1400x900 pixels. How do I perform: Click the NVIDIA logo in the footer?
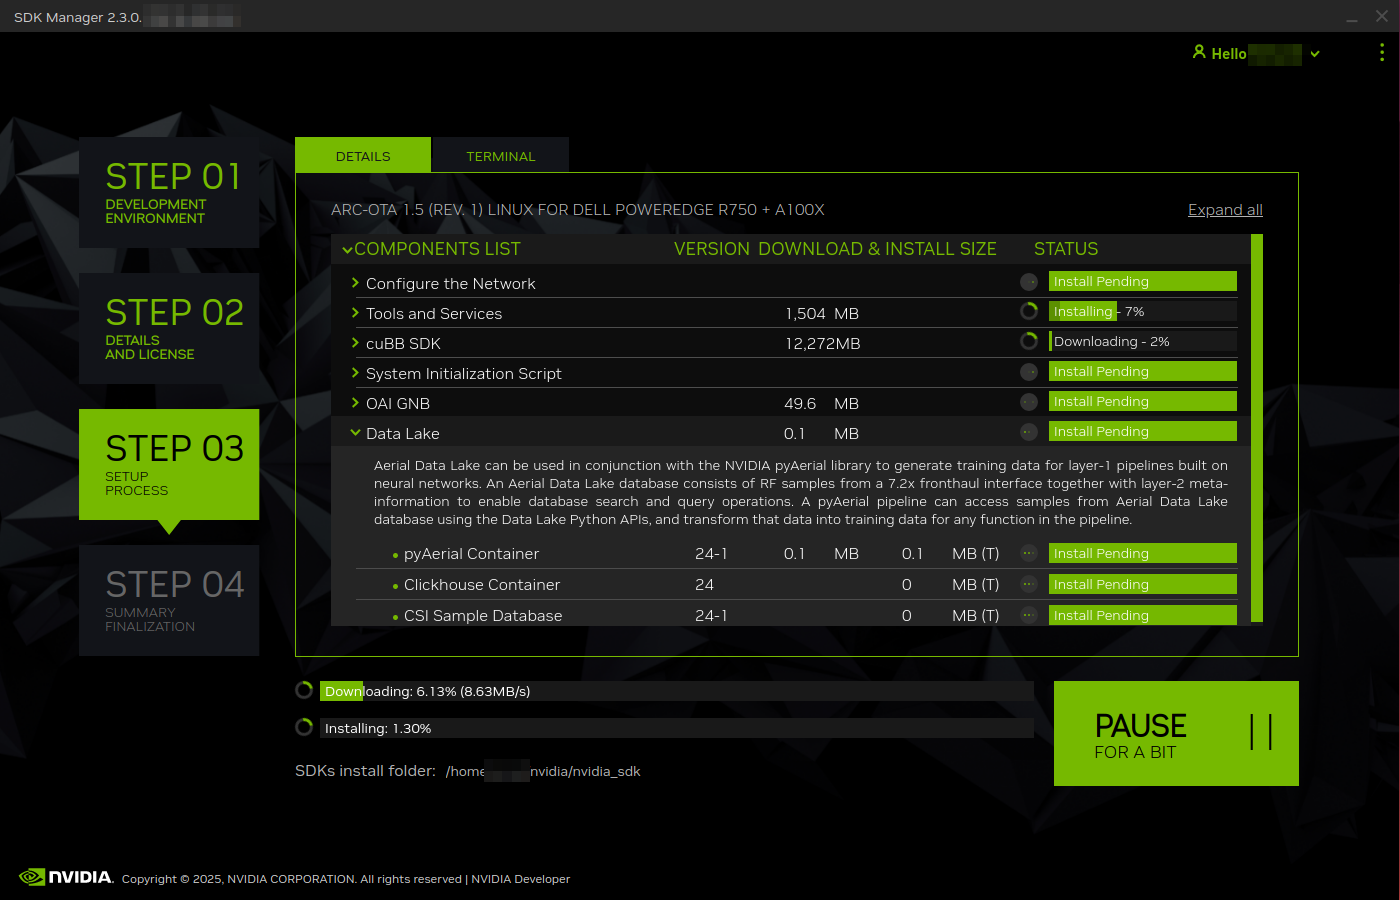[66, 877]
